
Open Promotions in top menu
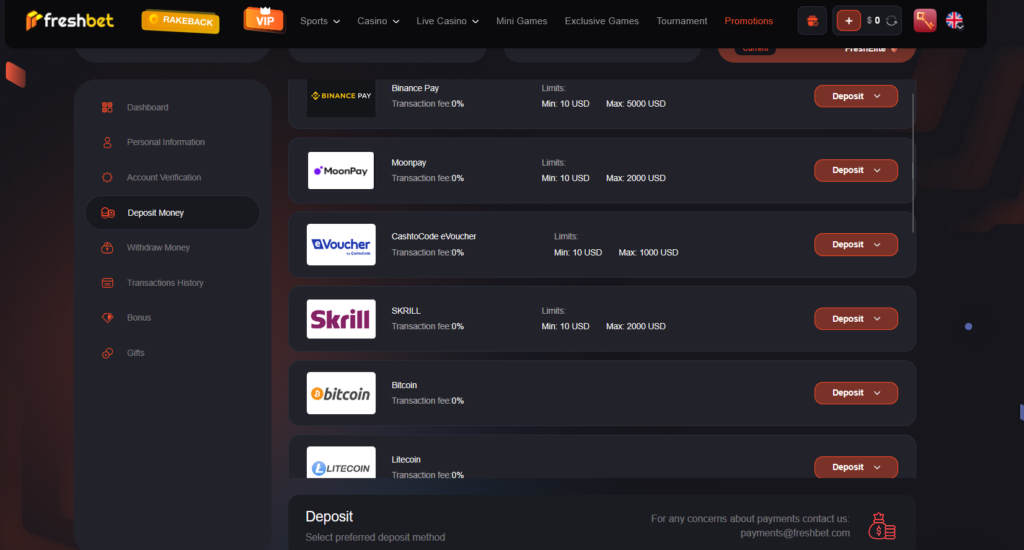748,21
